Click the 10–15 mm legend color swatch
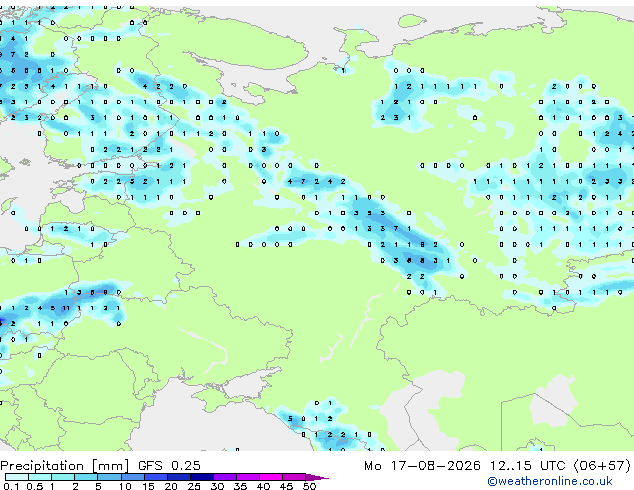Image resolution: width=634 pixels, height=490 pixels. pyautogui.click(x=133, y=477)
